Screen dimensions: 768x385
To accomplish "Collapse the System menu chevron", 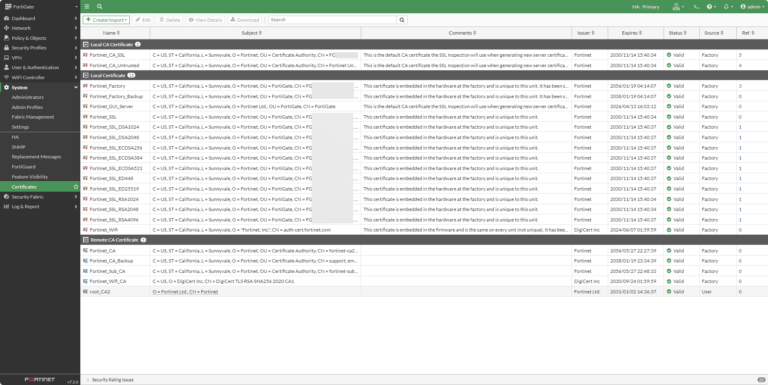I will pos(75,87).
